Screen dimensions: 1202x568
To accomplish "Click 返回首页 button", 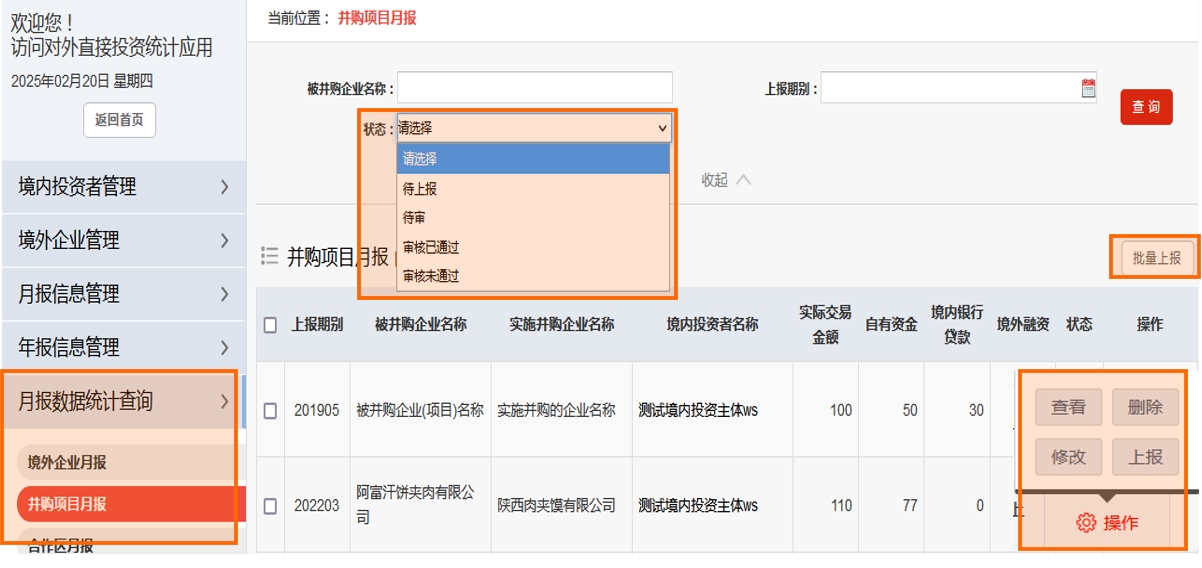I will click(x=119, y=120).
